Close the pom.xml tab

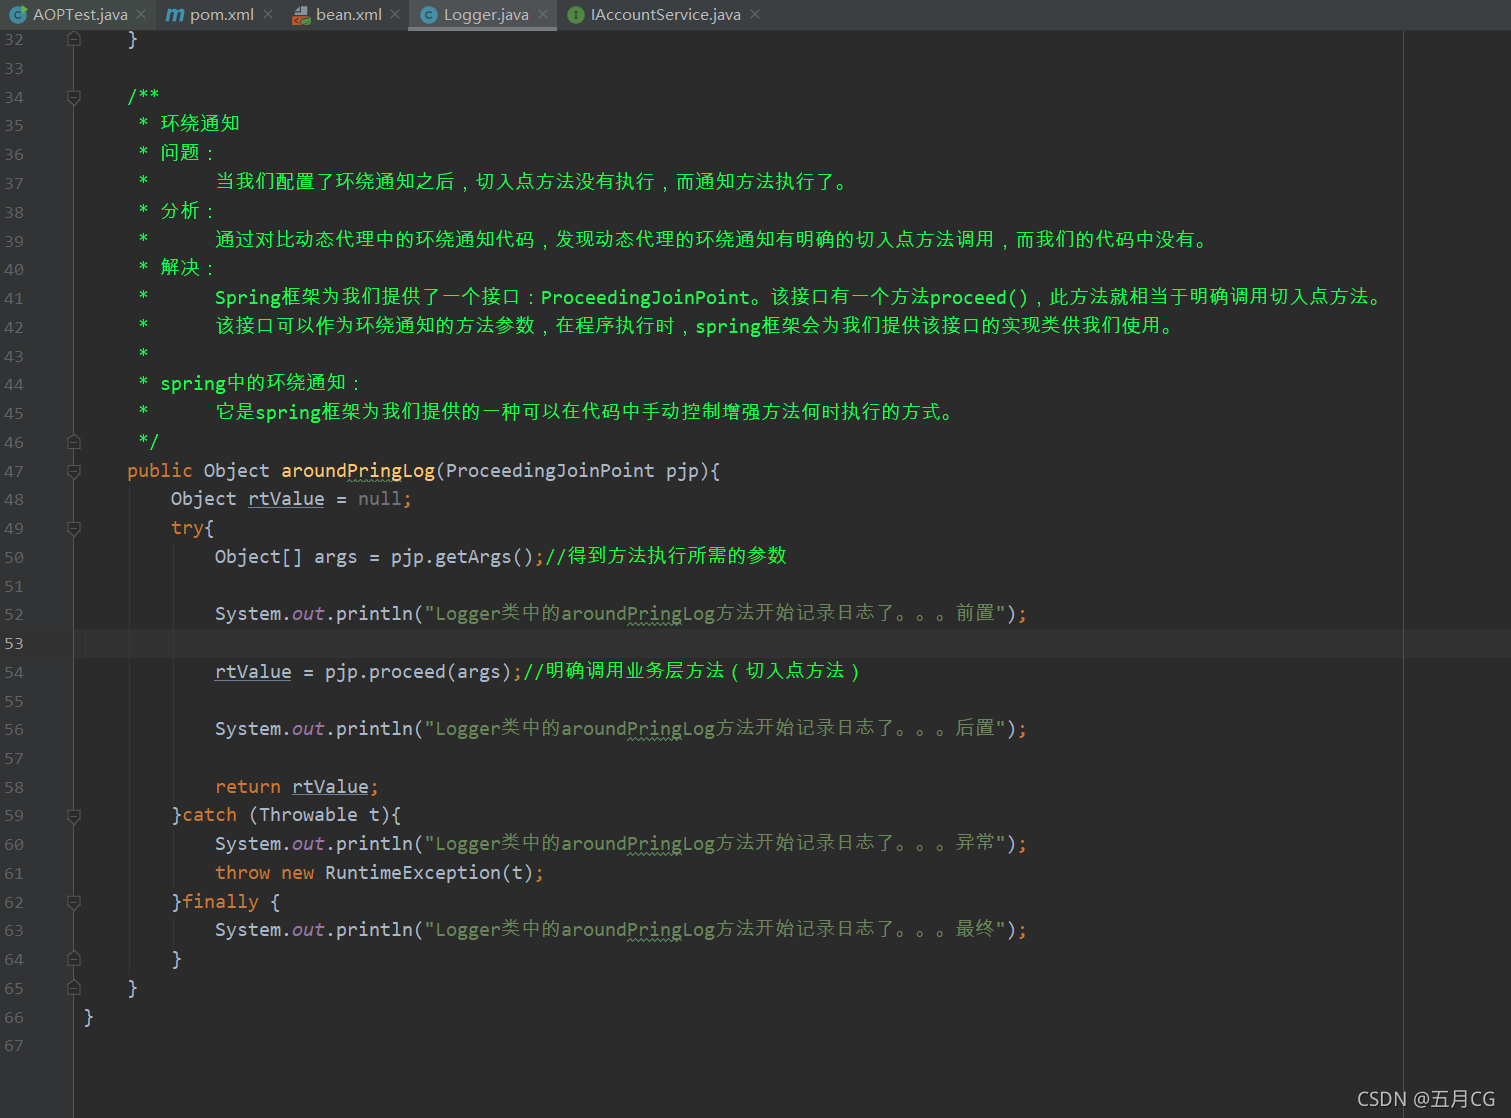pyautogui.click(x=268, y=14)
